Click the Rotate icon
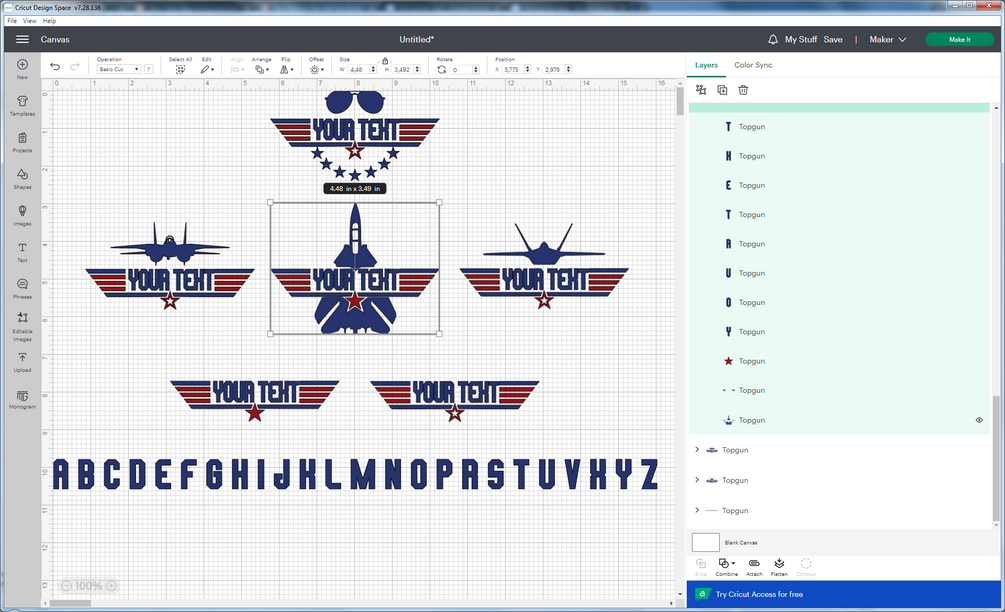 pos(442,69)
